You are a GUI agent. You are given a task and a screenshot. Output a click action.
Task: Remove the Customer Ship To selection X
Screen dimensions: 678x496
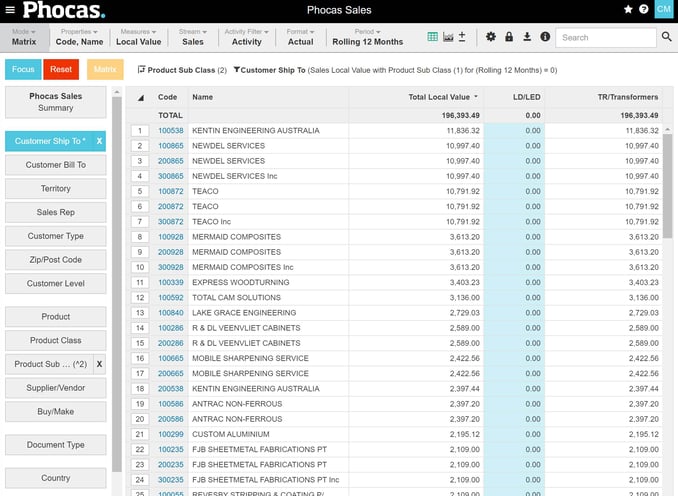tap(99, 141)
